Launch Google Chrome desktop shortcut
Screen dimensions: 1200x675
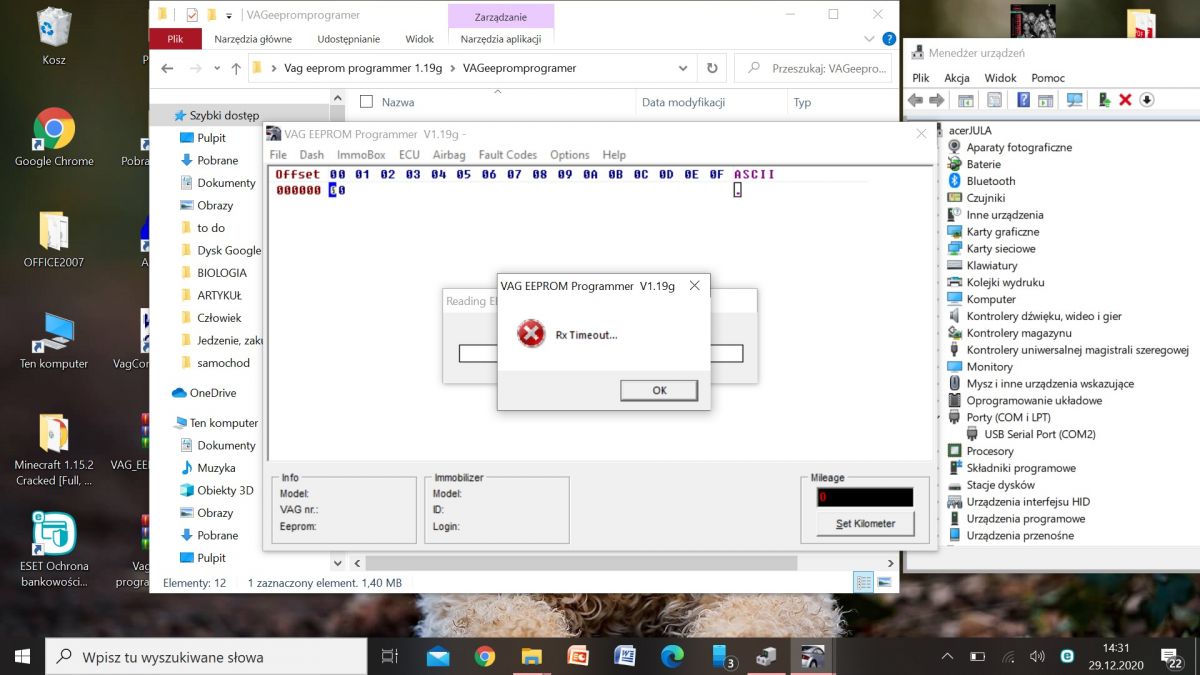(x=54, y=138)
